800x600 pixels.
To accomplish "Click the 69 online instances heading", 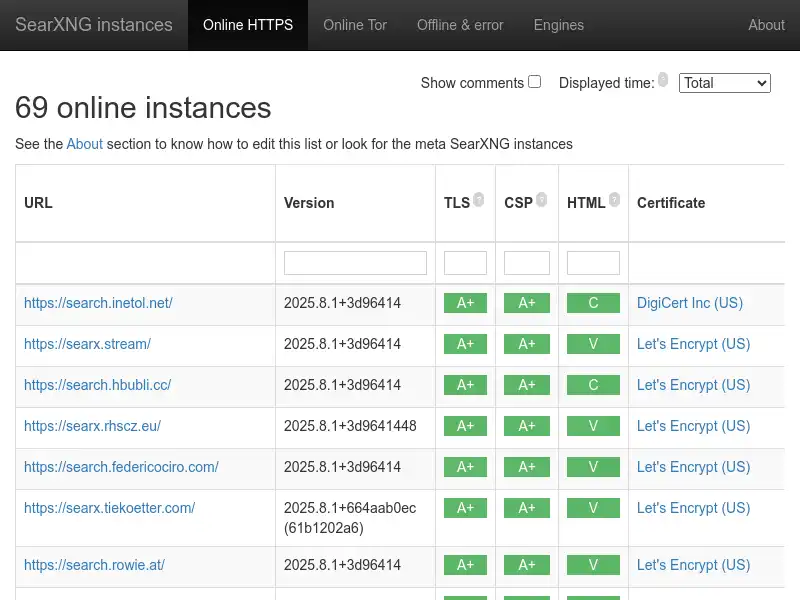I will point(143,108).
